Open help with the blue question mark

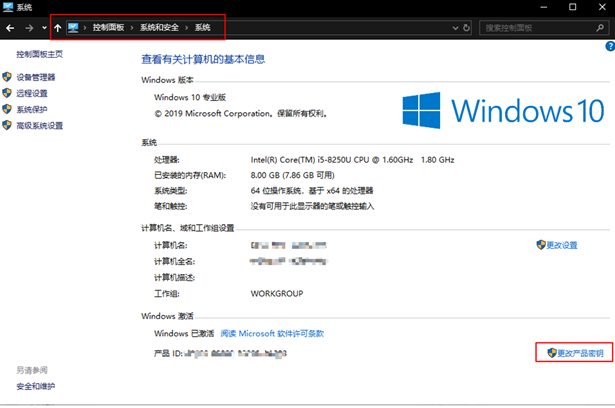point(610,46)
